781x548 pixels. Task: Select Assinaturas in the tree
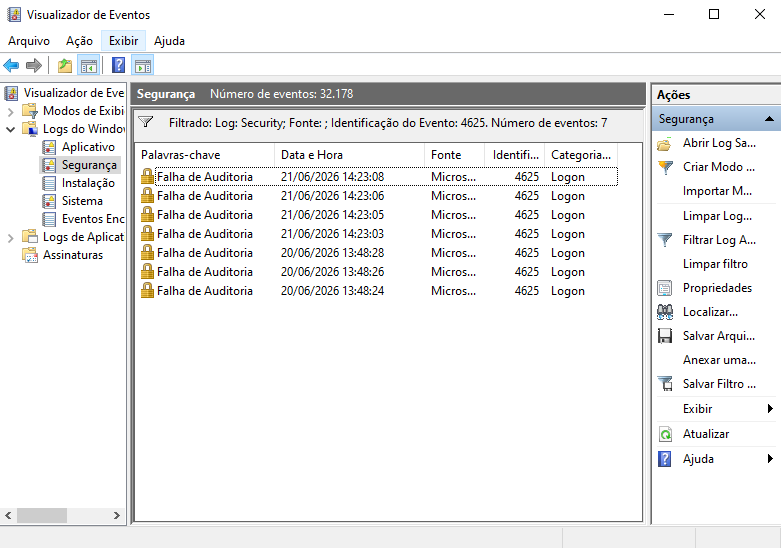pos(73,255)
